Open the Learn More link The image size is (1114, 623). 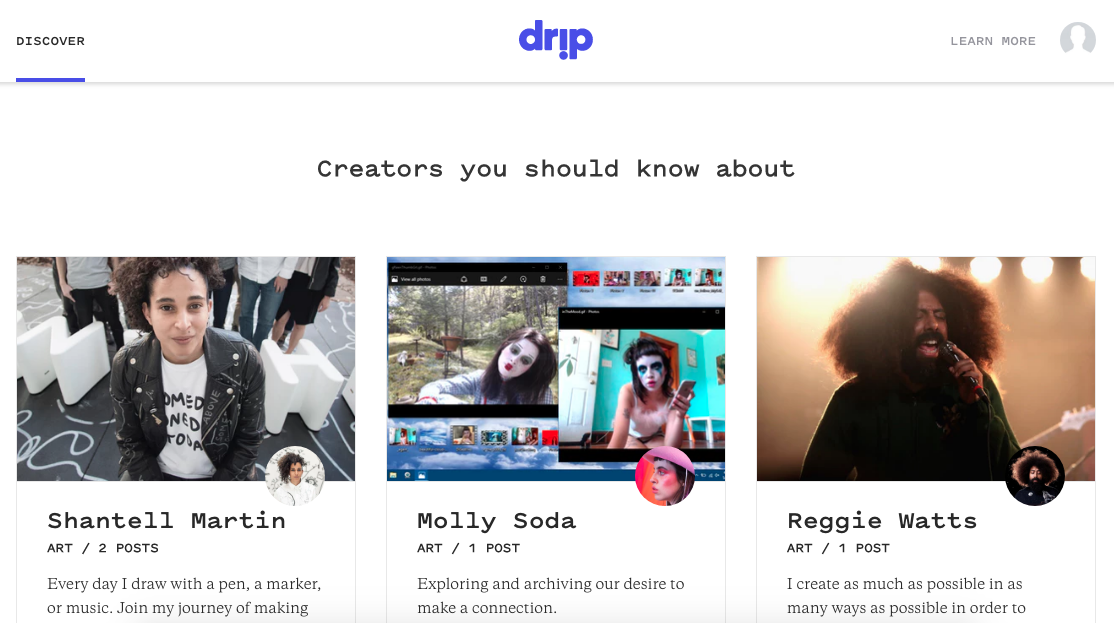point(993,41)
